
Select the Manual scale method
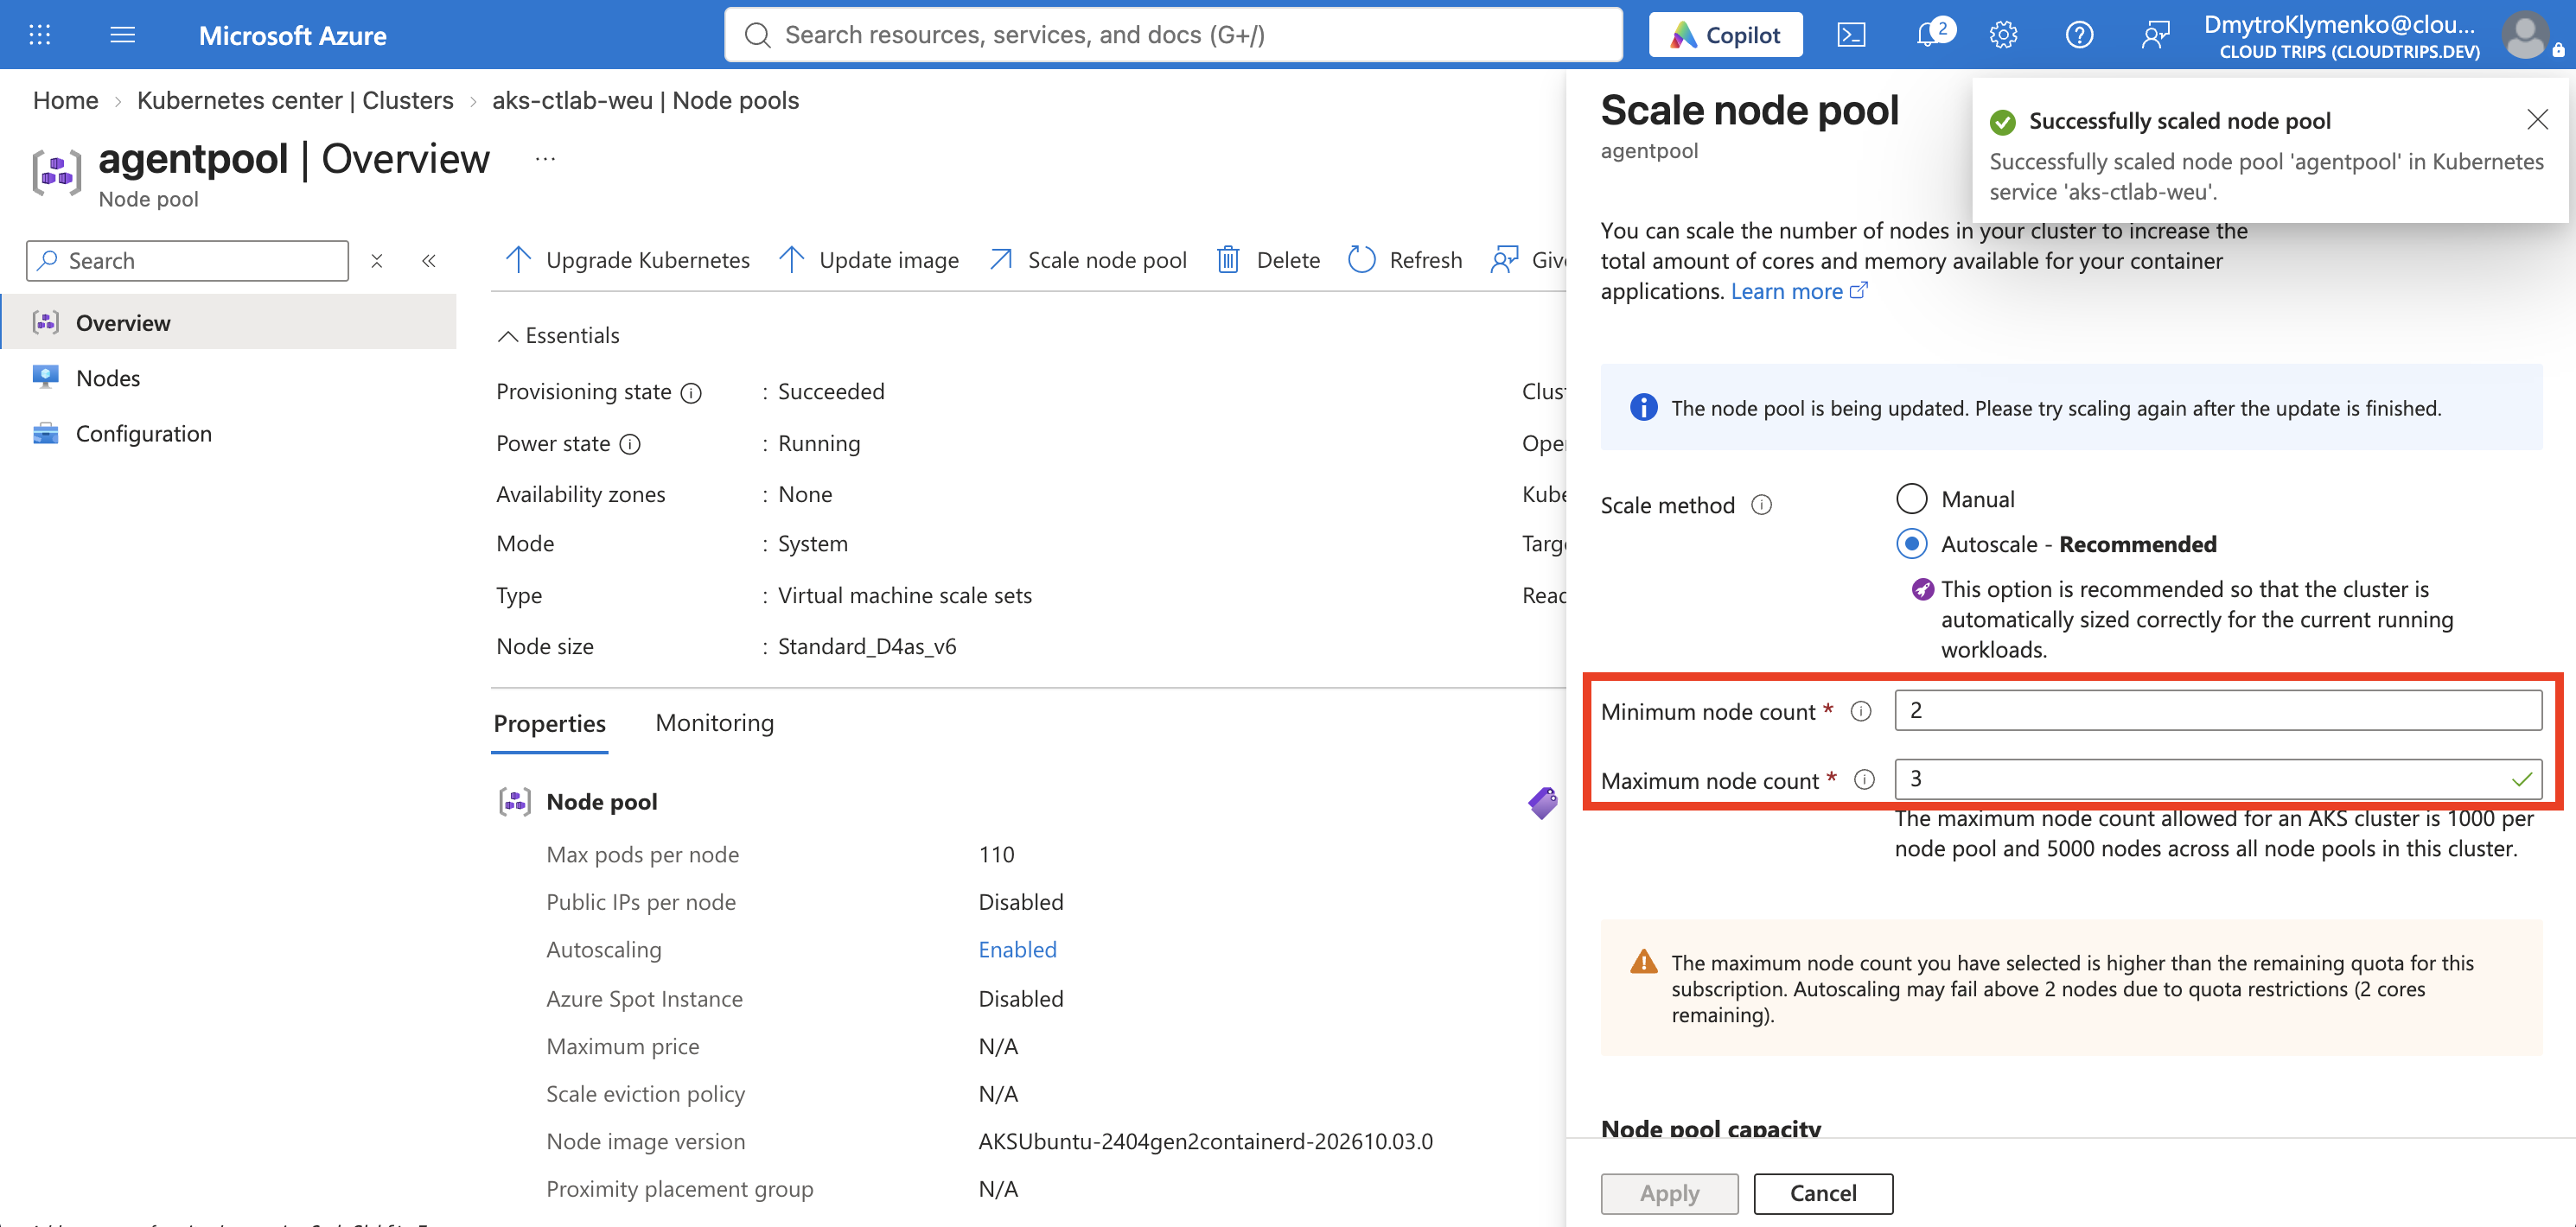(x=1912, y=498)
